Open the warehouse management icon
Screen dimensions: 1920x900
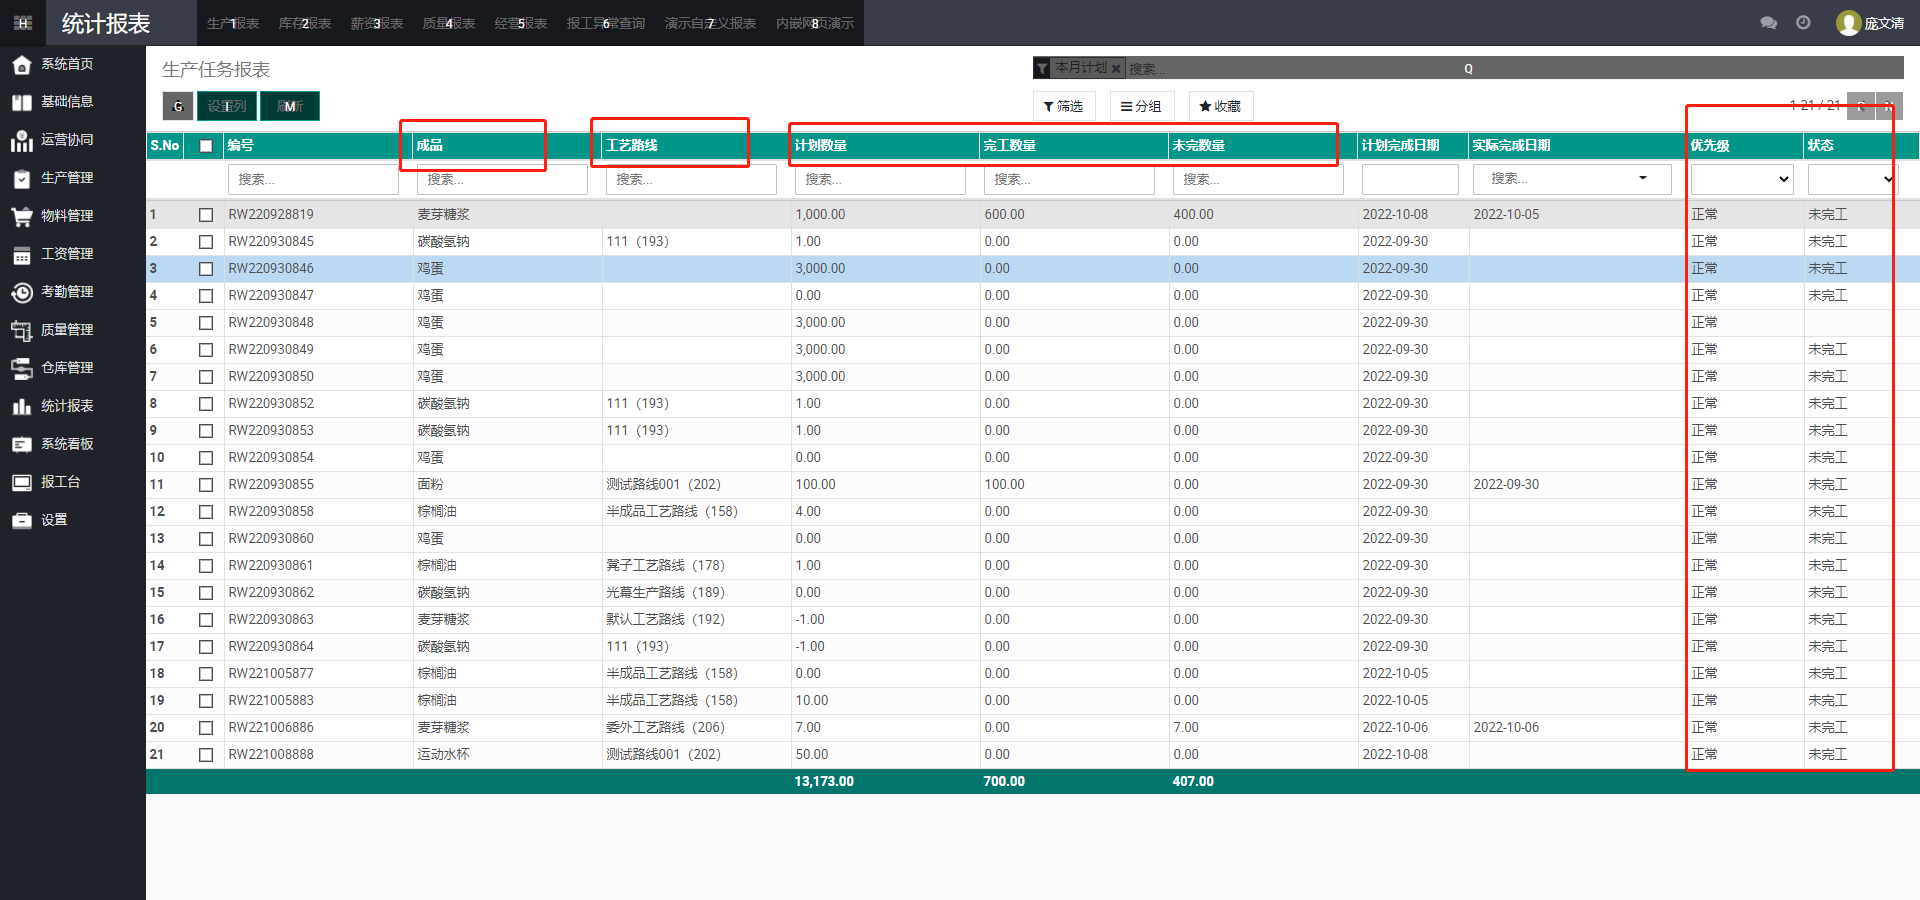(x=22, y=368)
